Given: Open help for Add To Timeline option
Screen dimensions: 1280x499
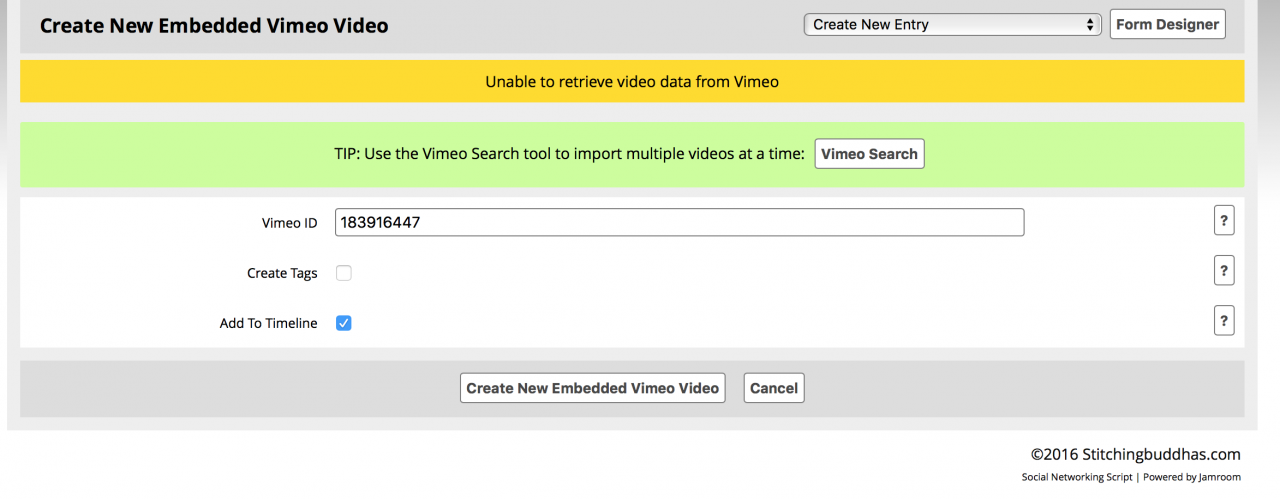Looking at the screenshot, I should [x=1223, y=320].
